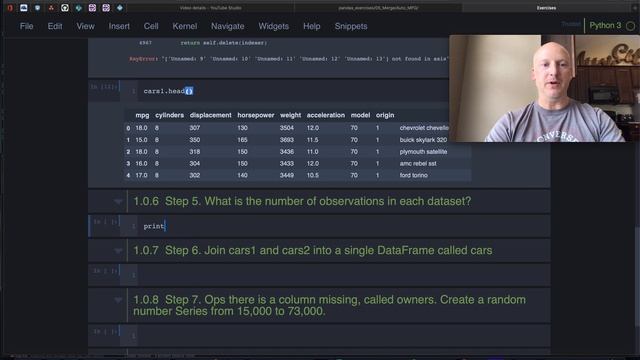Image resolution: width=640 pixels, height=360 pixels.
Task: Open the Help menu
Action: pyautogui.click(x=311, y=26)
